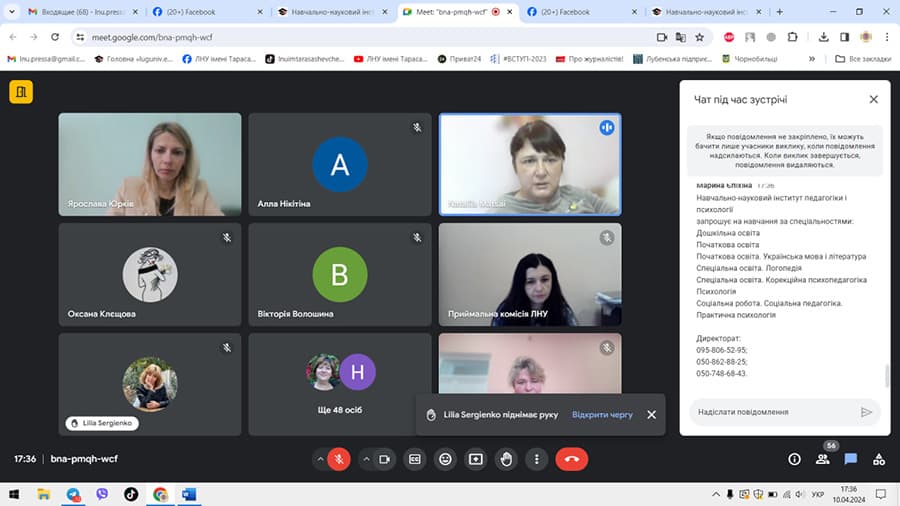This screenshot has height=506, width=900.
Task: Switch to the last Навчально-науковий tab
Action: click(x=707, y=11)
